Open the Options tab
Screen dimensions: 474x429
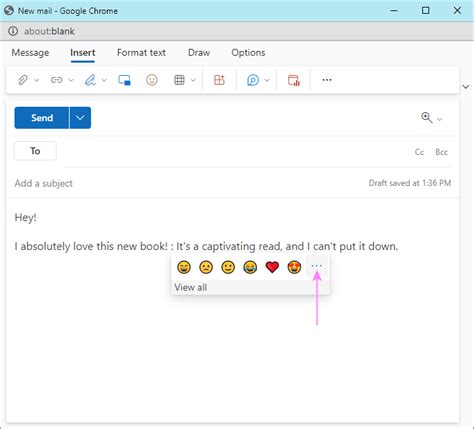[248, 53]
